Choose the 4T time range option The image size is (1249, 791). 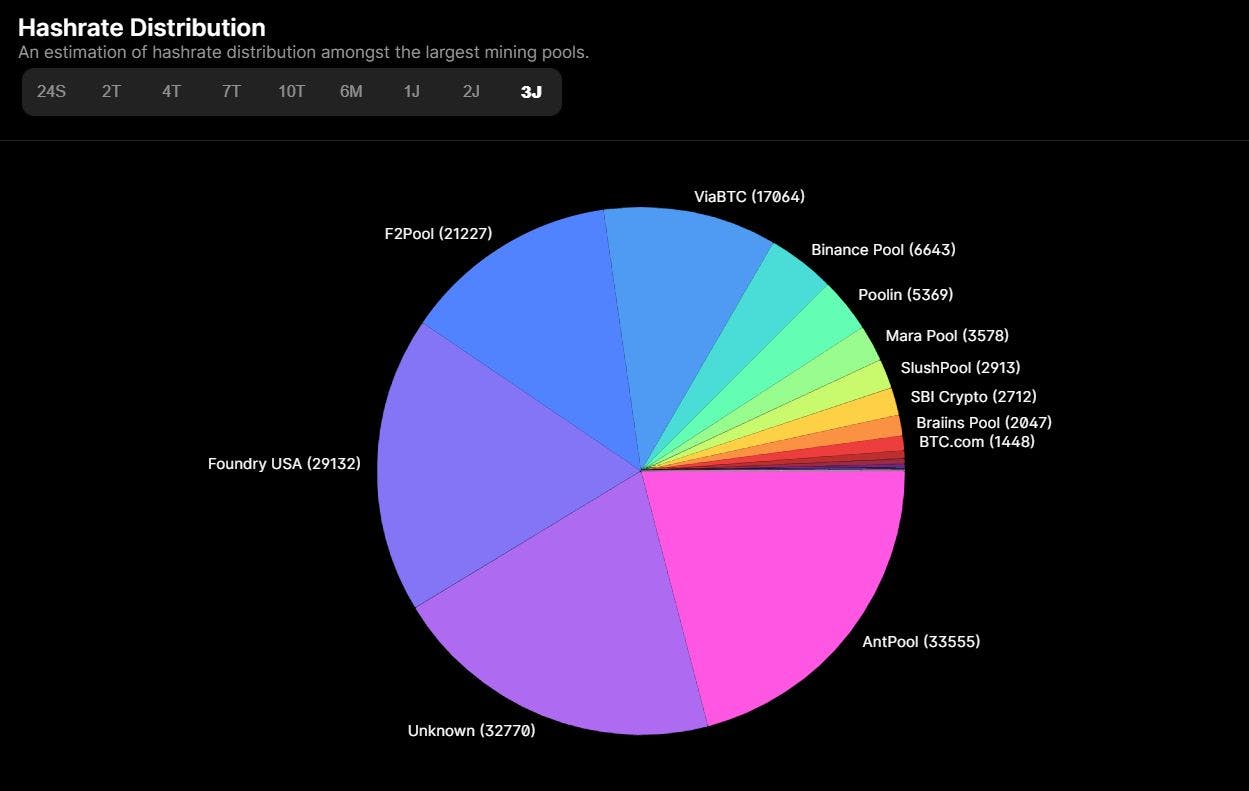(171, 92)
